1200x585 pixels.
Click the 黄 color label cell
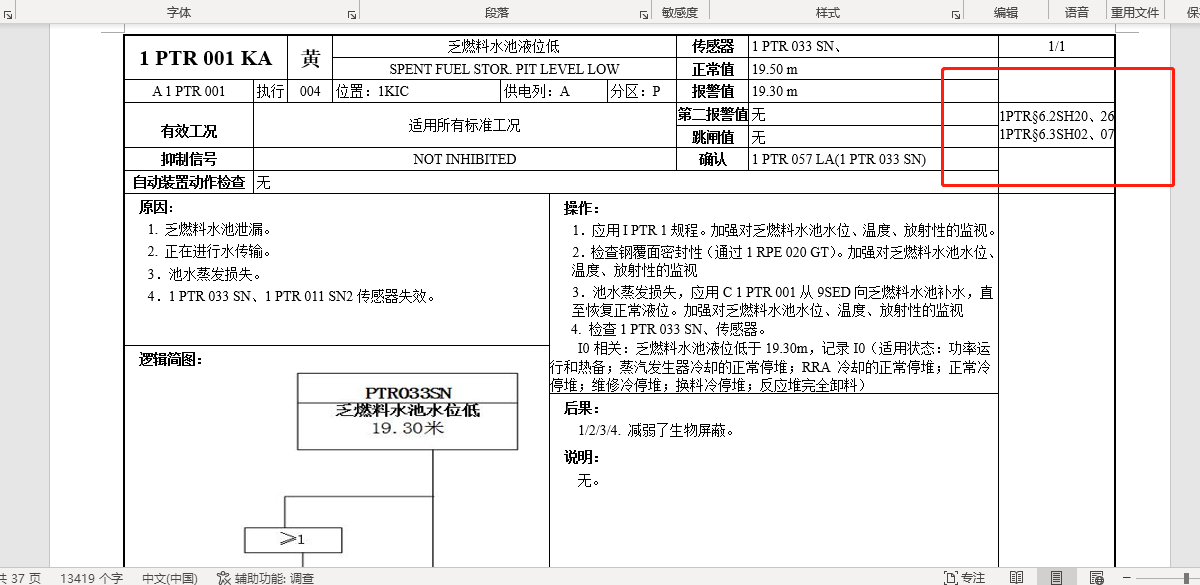coord(310,58)
